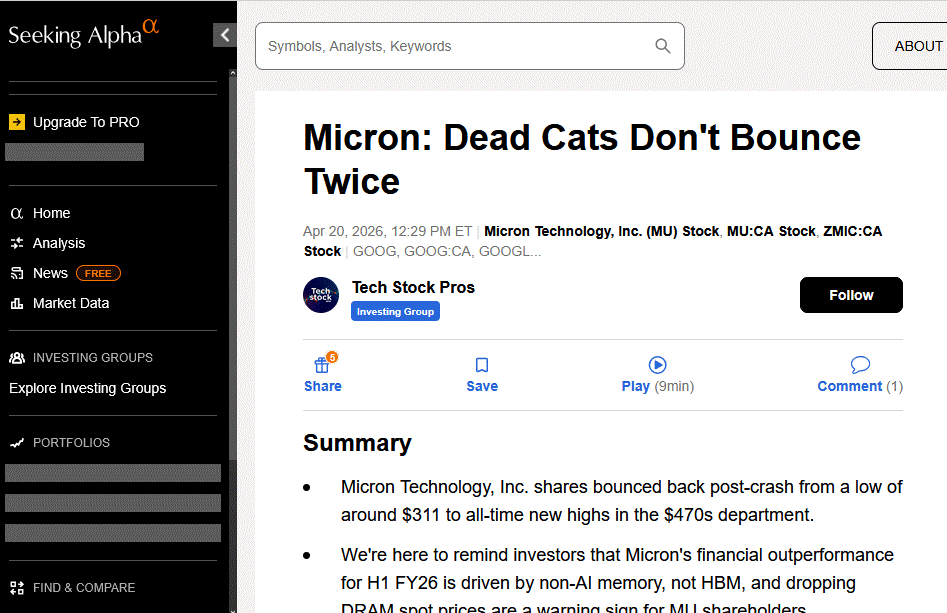Open Home from the sidebar
The image size is (947, 613).
(51, 213)
